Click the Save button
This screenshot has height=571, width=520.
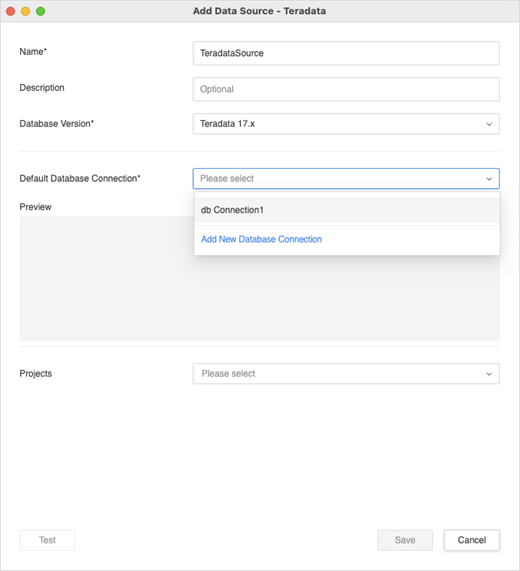click(x=405, y=540)
